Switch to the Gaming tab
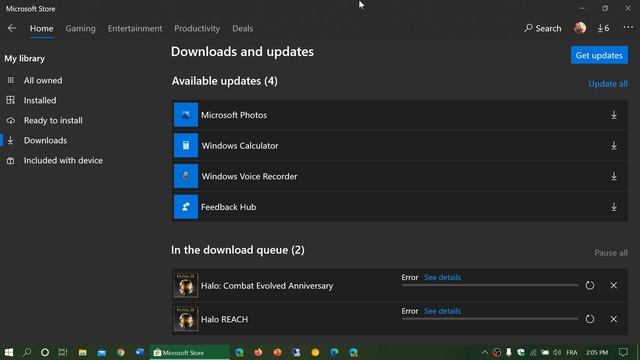640x360 pixels. pos(80,28)
